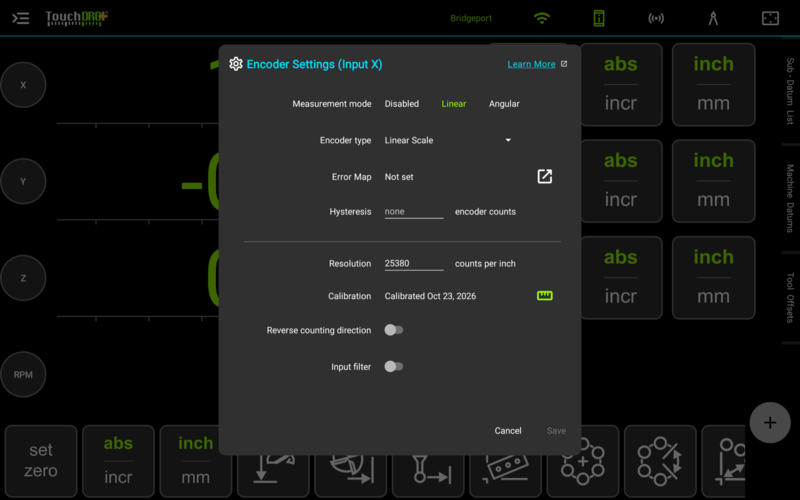Click the Save button

point(556,431)
